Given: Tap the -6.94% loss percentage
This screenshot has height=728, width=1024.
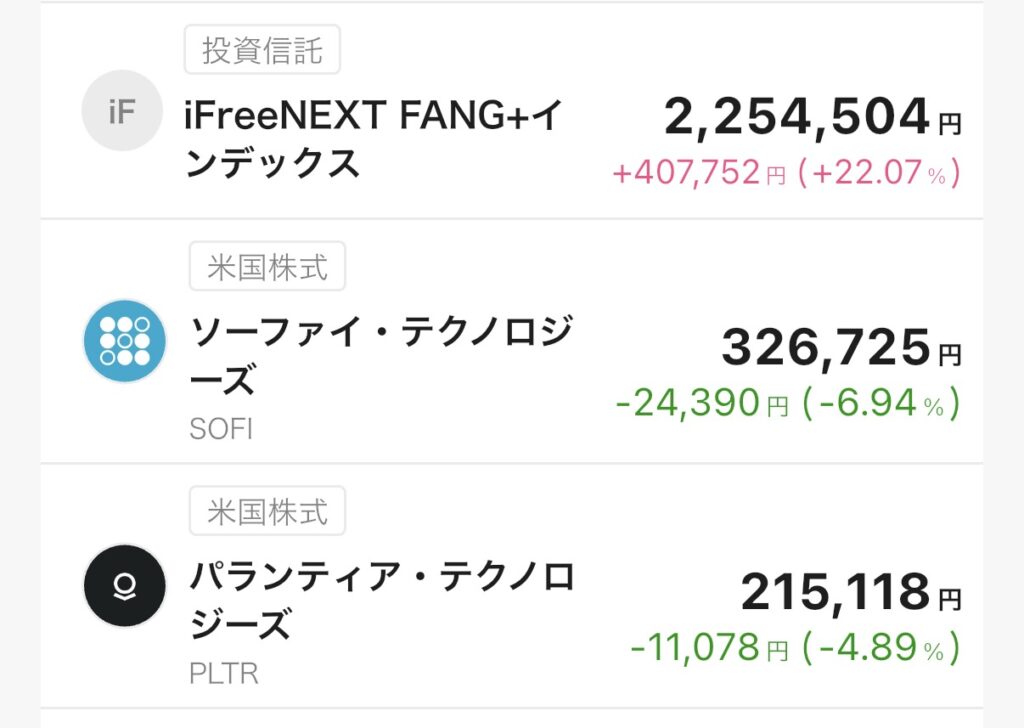Looking at the screenshot, I should [x=886, y=403].
